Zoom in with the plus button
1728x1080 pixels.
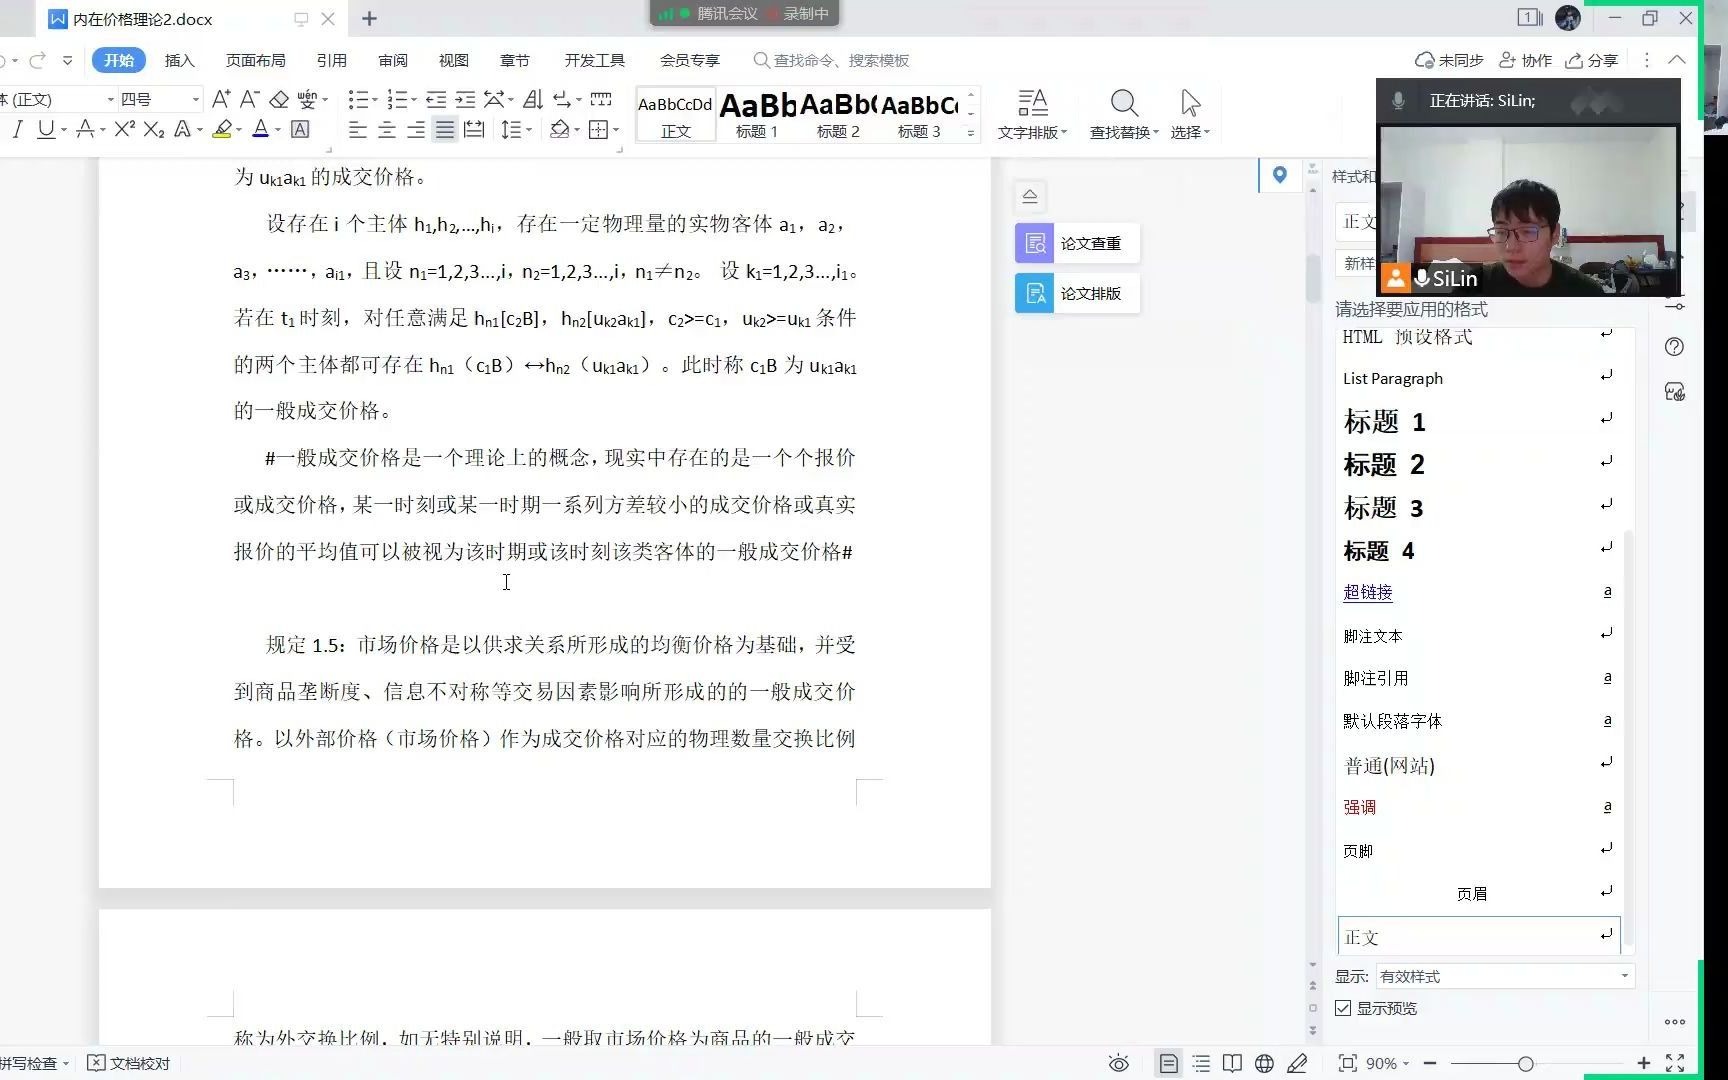click(x=1643, y=1063)
